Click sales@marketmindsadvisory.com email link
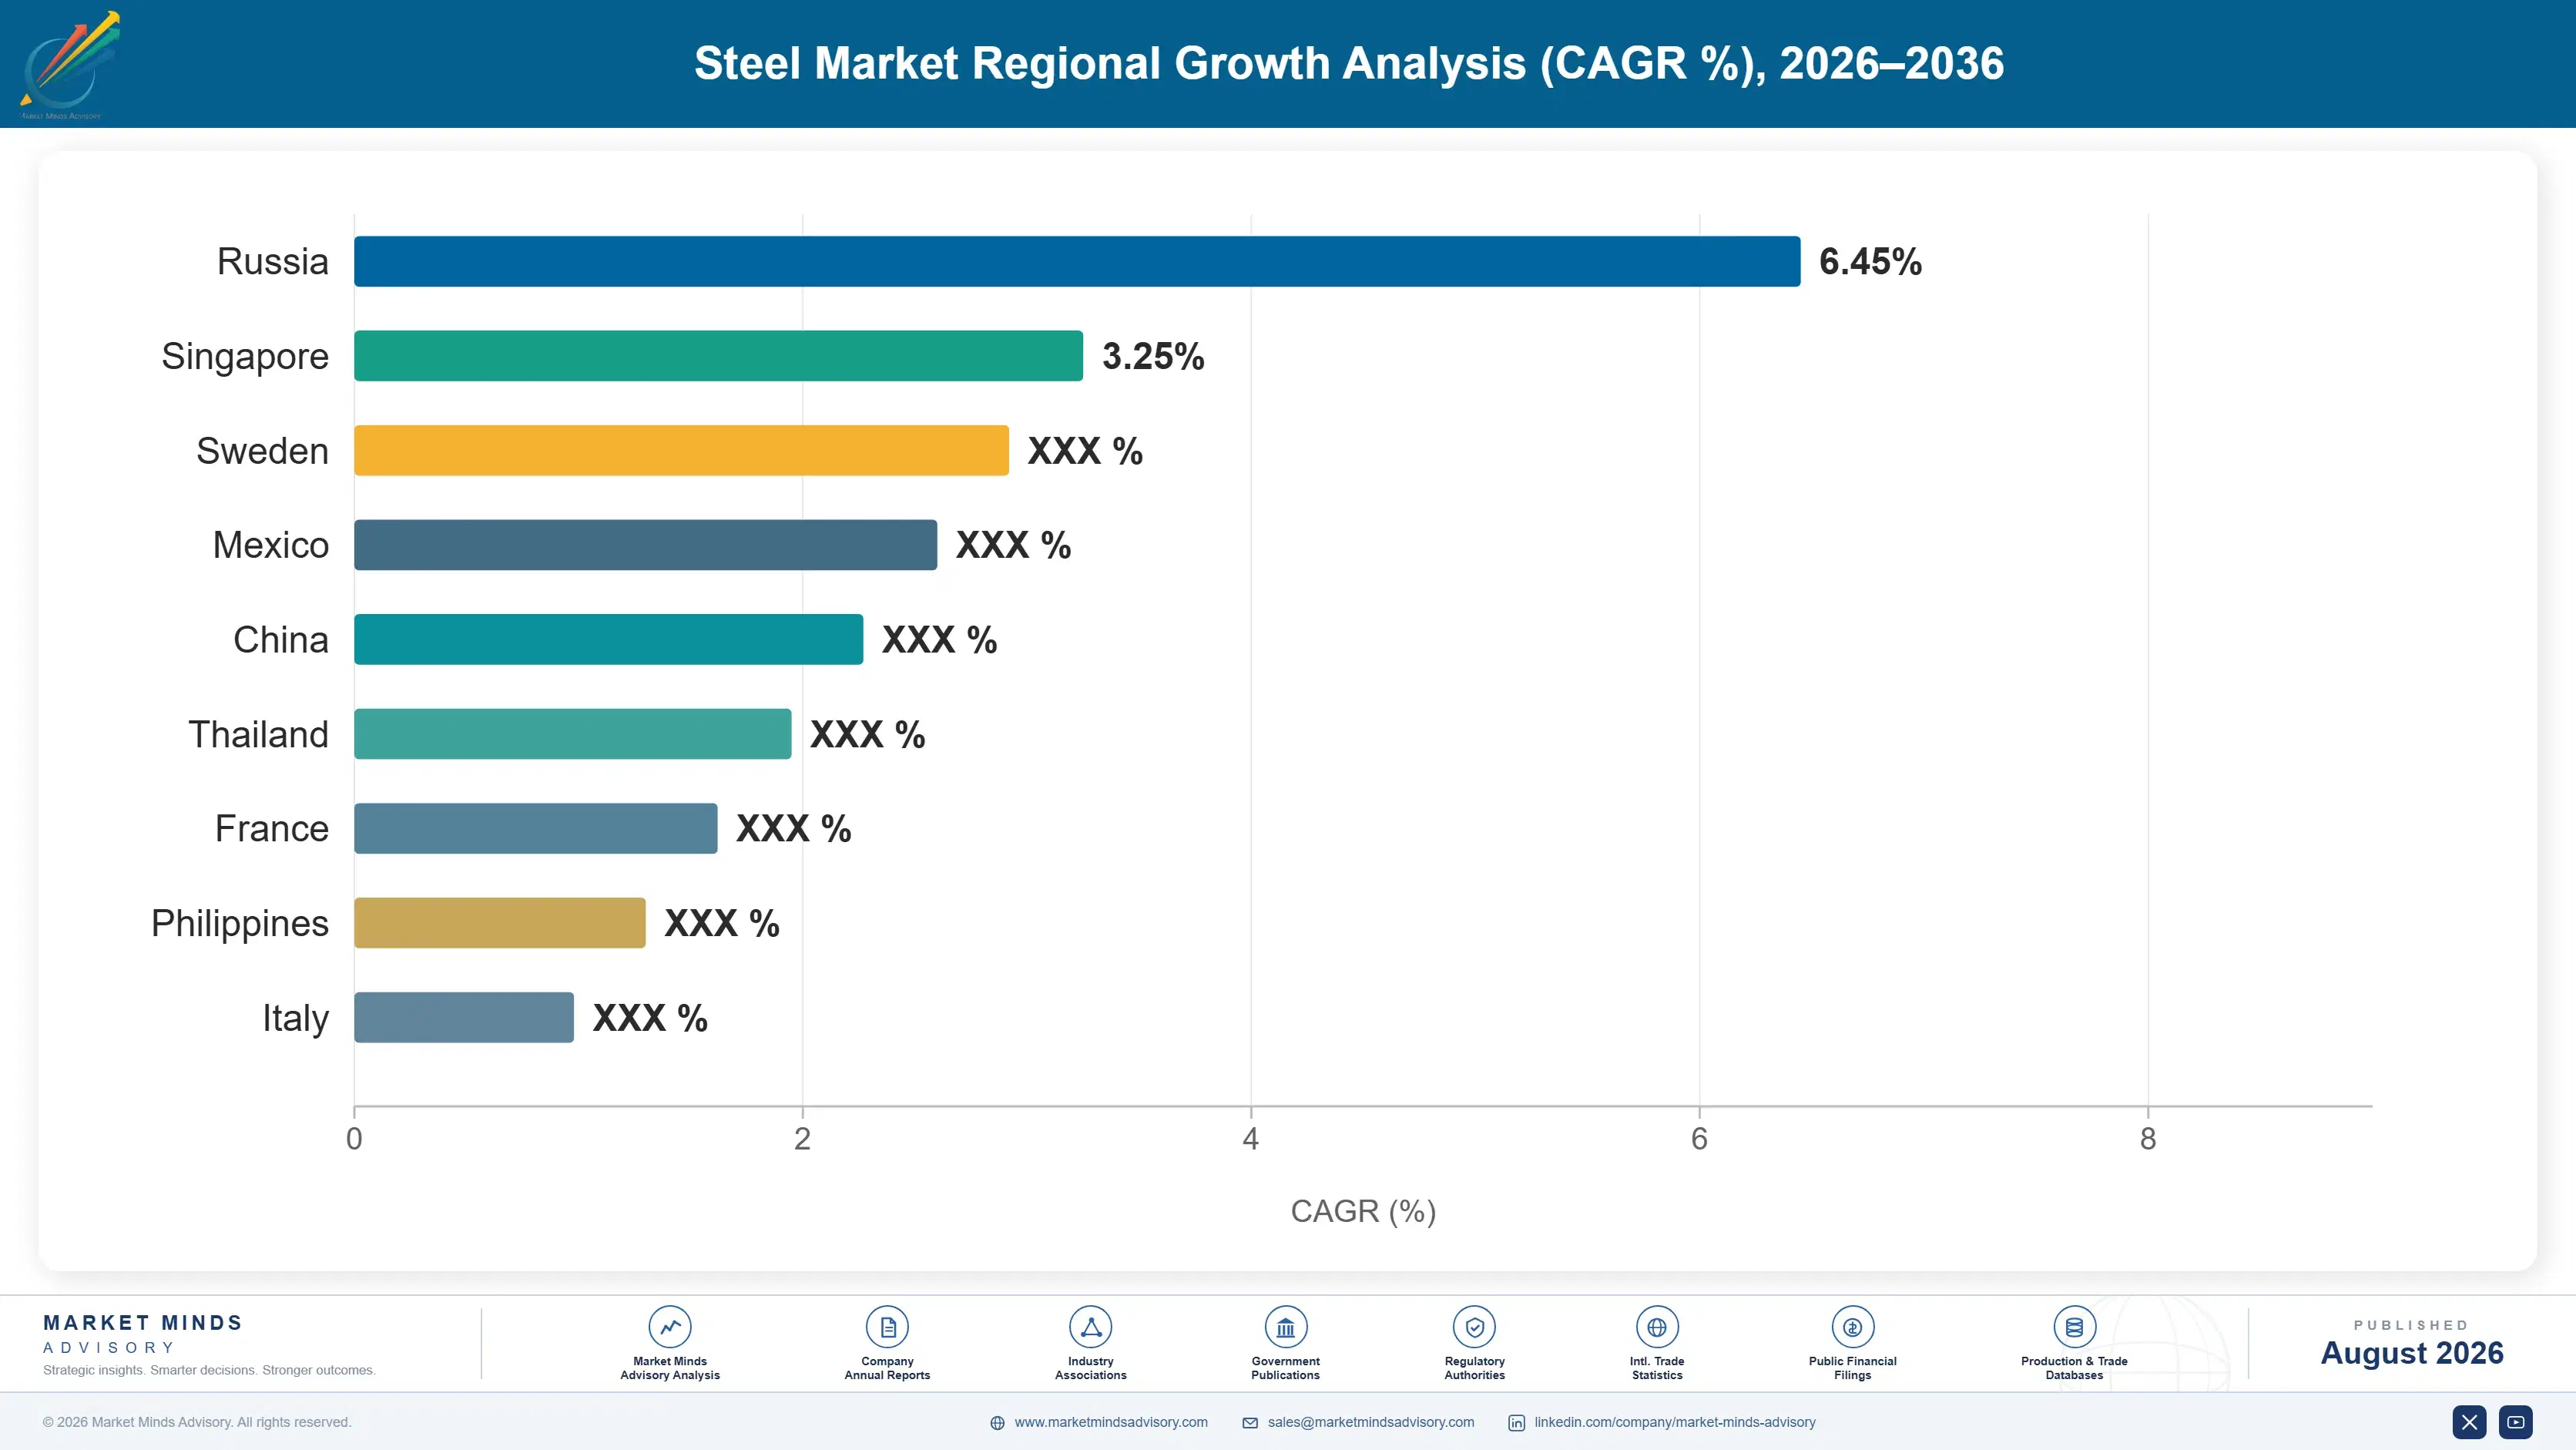This screenshot has height=1450, width=2576. point(1371,1422)
